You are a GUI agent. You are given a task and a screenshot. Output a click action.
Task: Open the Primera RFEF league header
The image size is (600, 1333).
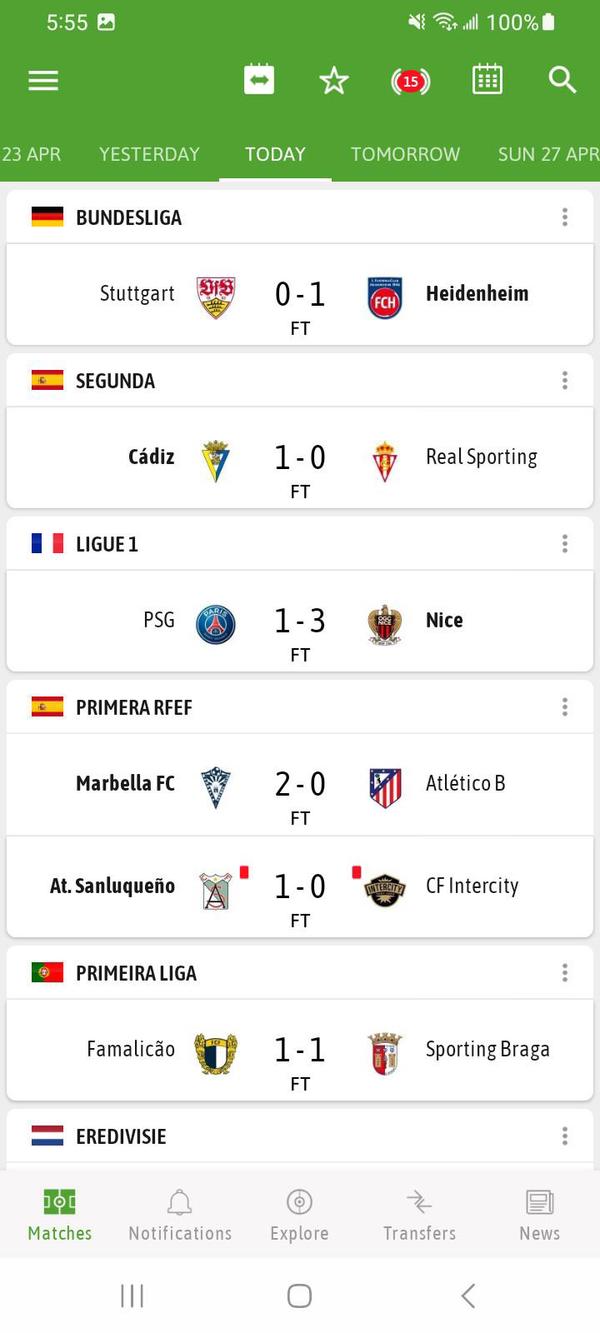[x=134, y=707]
